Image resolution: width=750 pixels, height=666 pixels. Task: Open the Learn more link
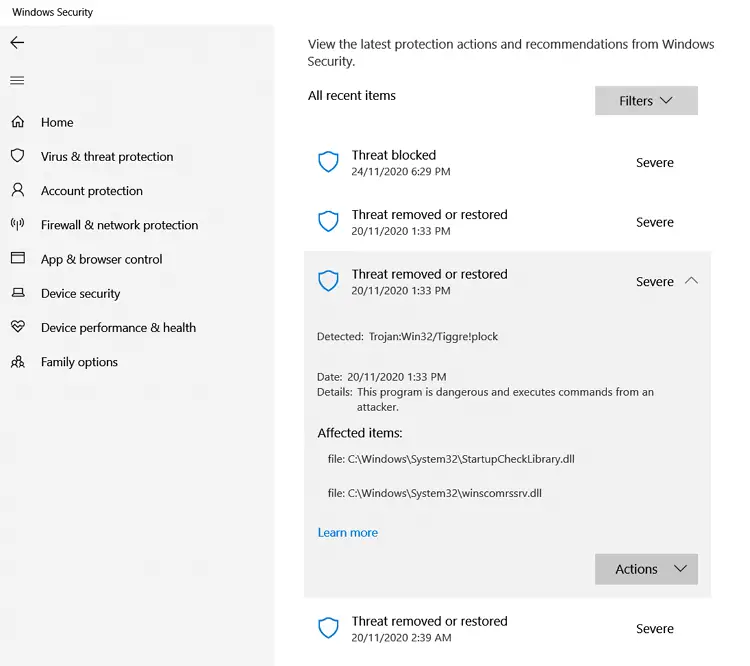348,533
